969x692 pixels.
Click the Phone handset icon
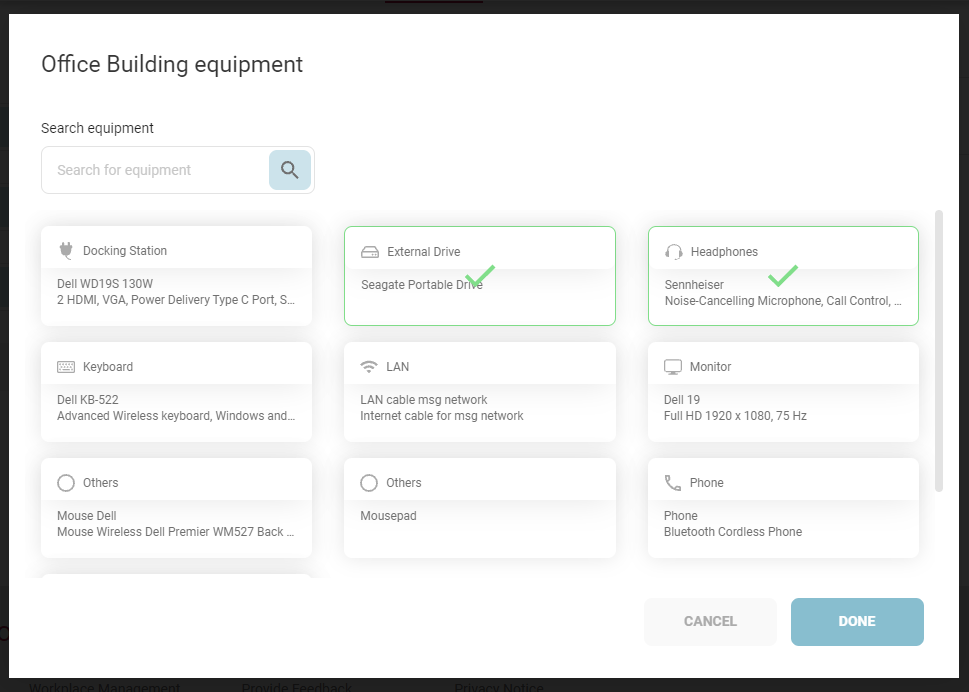pos(673,483)
